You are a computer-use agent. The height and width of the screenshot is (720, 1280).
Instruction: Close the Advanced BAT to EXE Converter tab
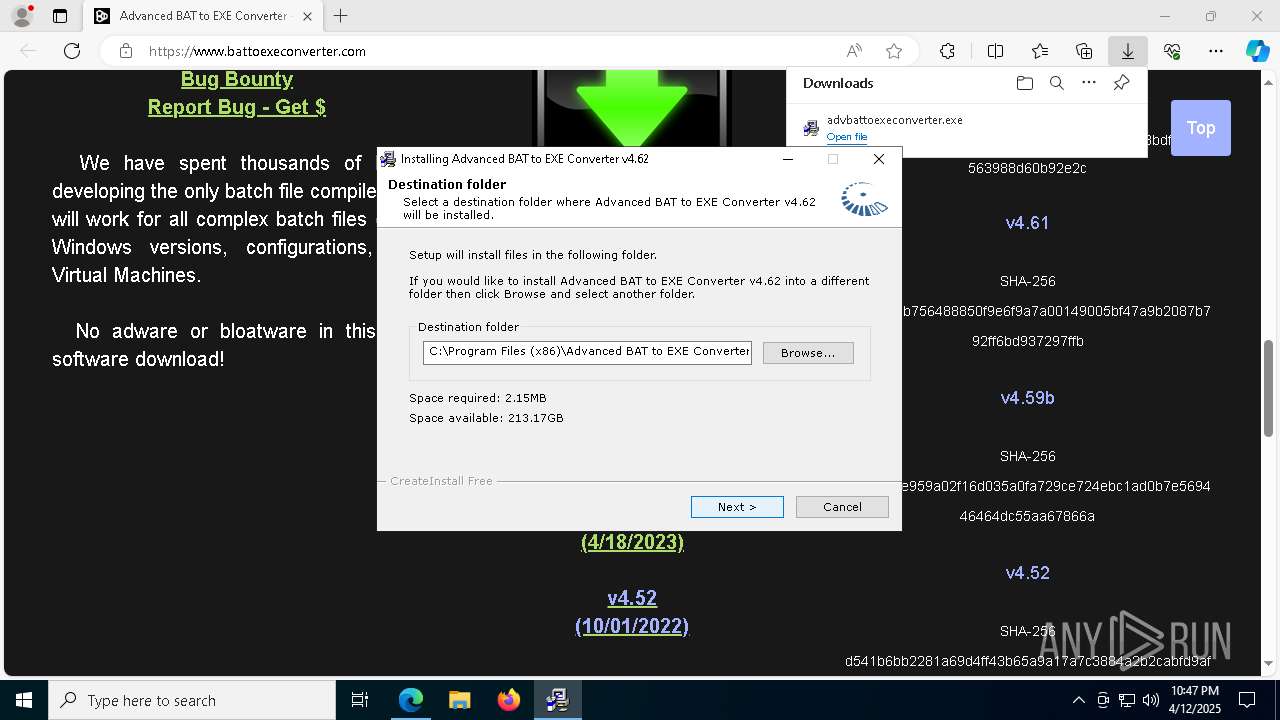pyautogui.click(x=308, y=16)
